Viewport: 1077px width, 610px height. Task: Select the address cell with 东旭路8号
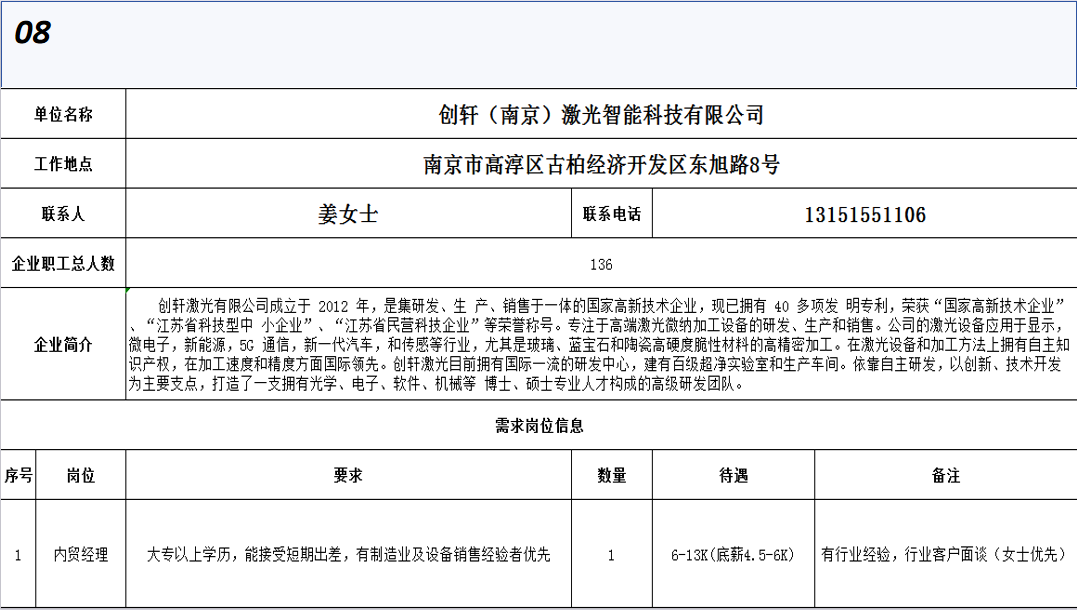[600, 165]
